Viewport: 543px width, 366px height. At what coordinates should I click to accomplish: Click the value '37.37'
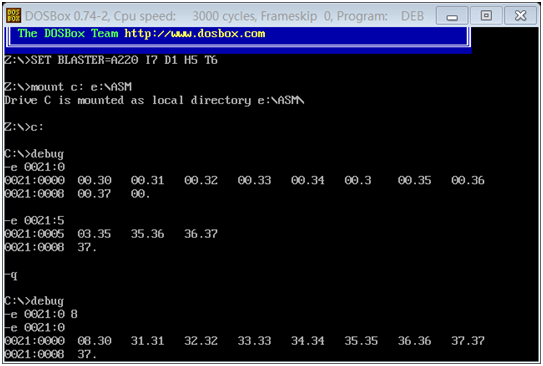tap(468, 341)
